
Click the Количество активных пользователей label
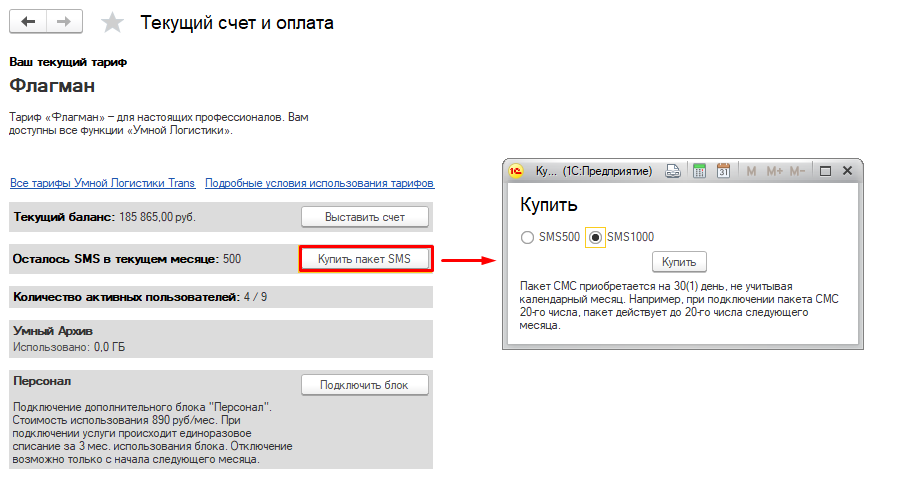(126, 297)
